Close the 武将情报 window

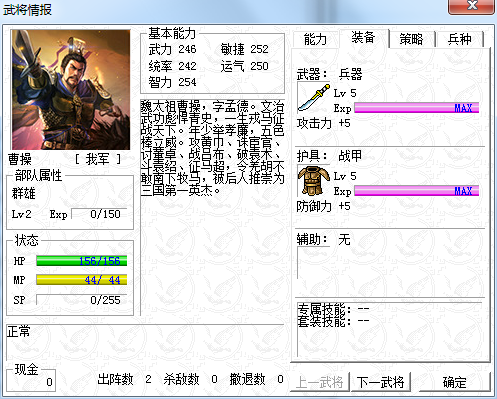tap(471, 6)
